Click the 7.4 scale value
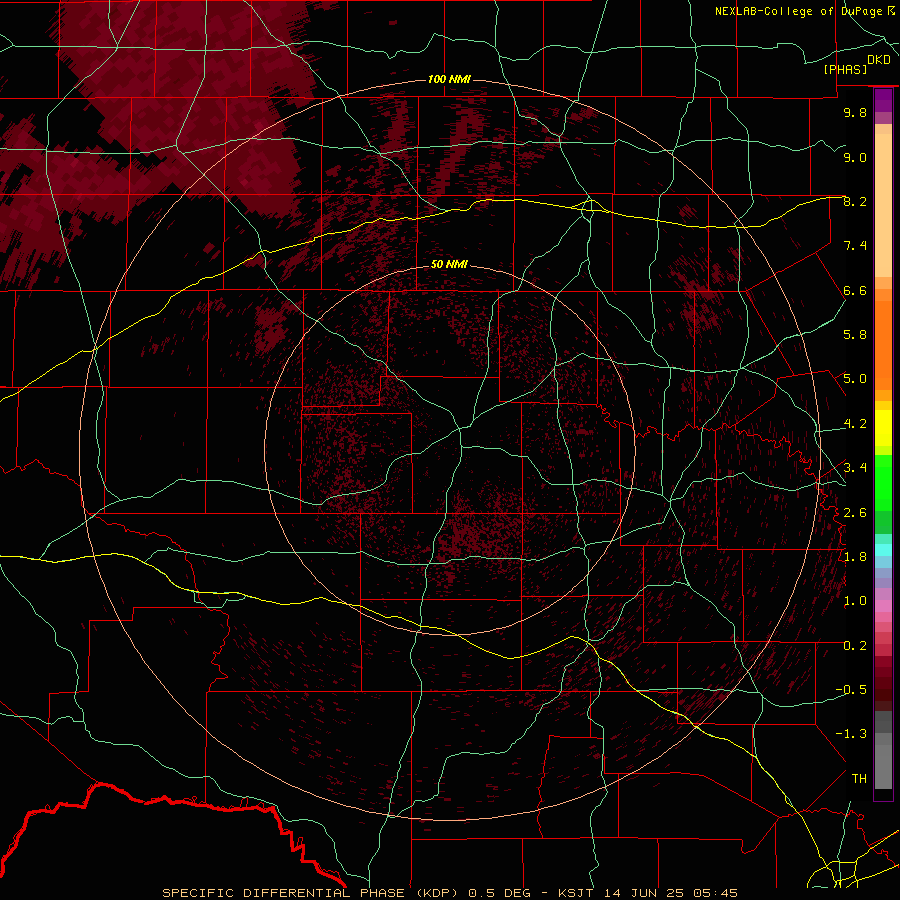The width and height of the screenshot is (900, 900). point(855,246)
